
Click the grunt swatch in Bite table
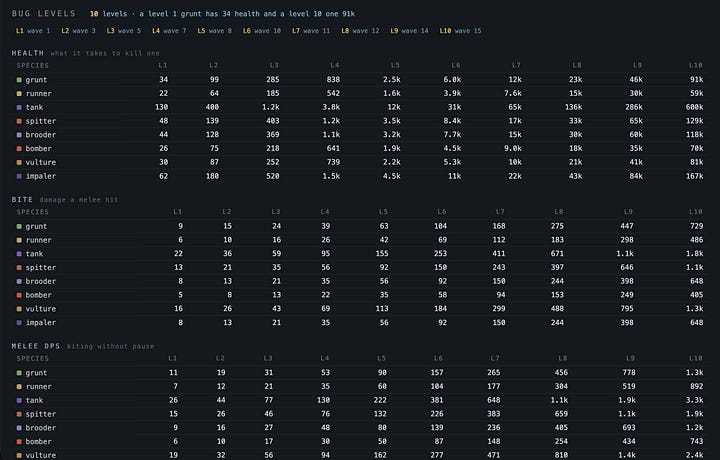coord(19,226)
